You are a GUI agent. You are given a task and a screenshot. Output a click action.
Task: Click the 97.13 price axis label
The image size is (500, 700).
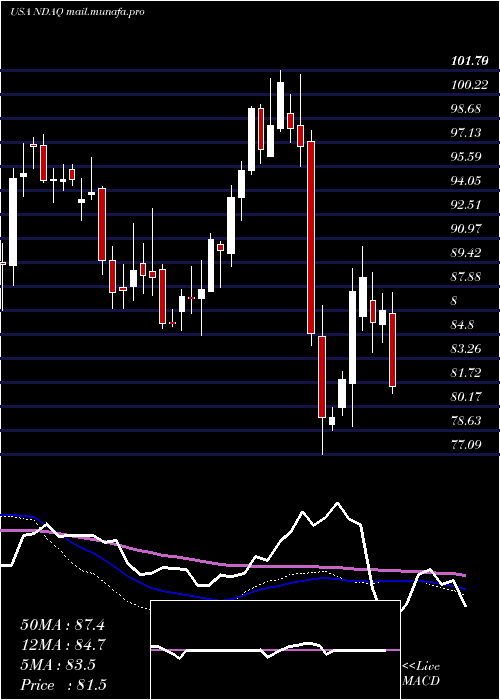[466, 133]
